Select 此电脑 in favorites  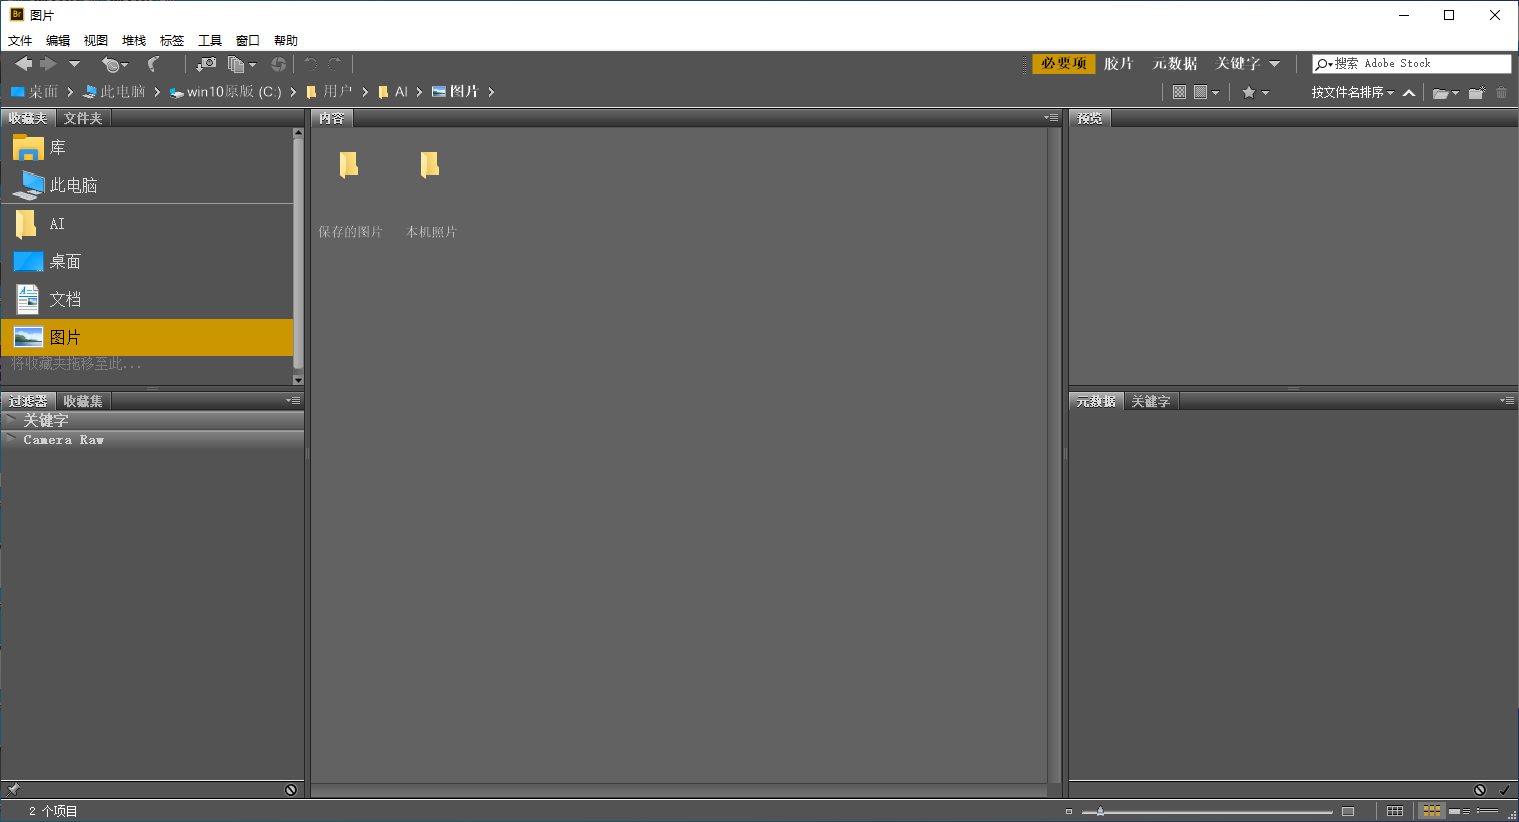pyautogui.click(x=147, y=185)
